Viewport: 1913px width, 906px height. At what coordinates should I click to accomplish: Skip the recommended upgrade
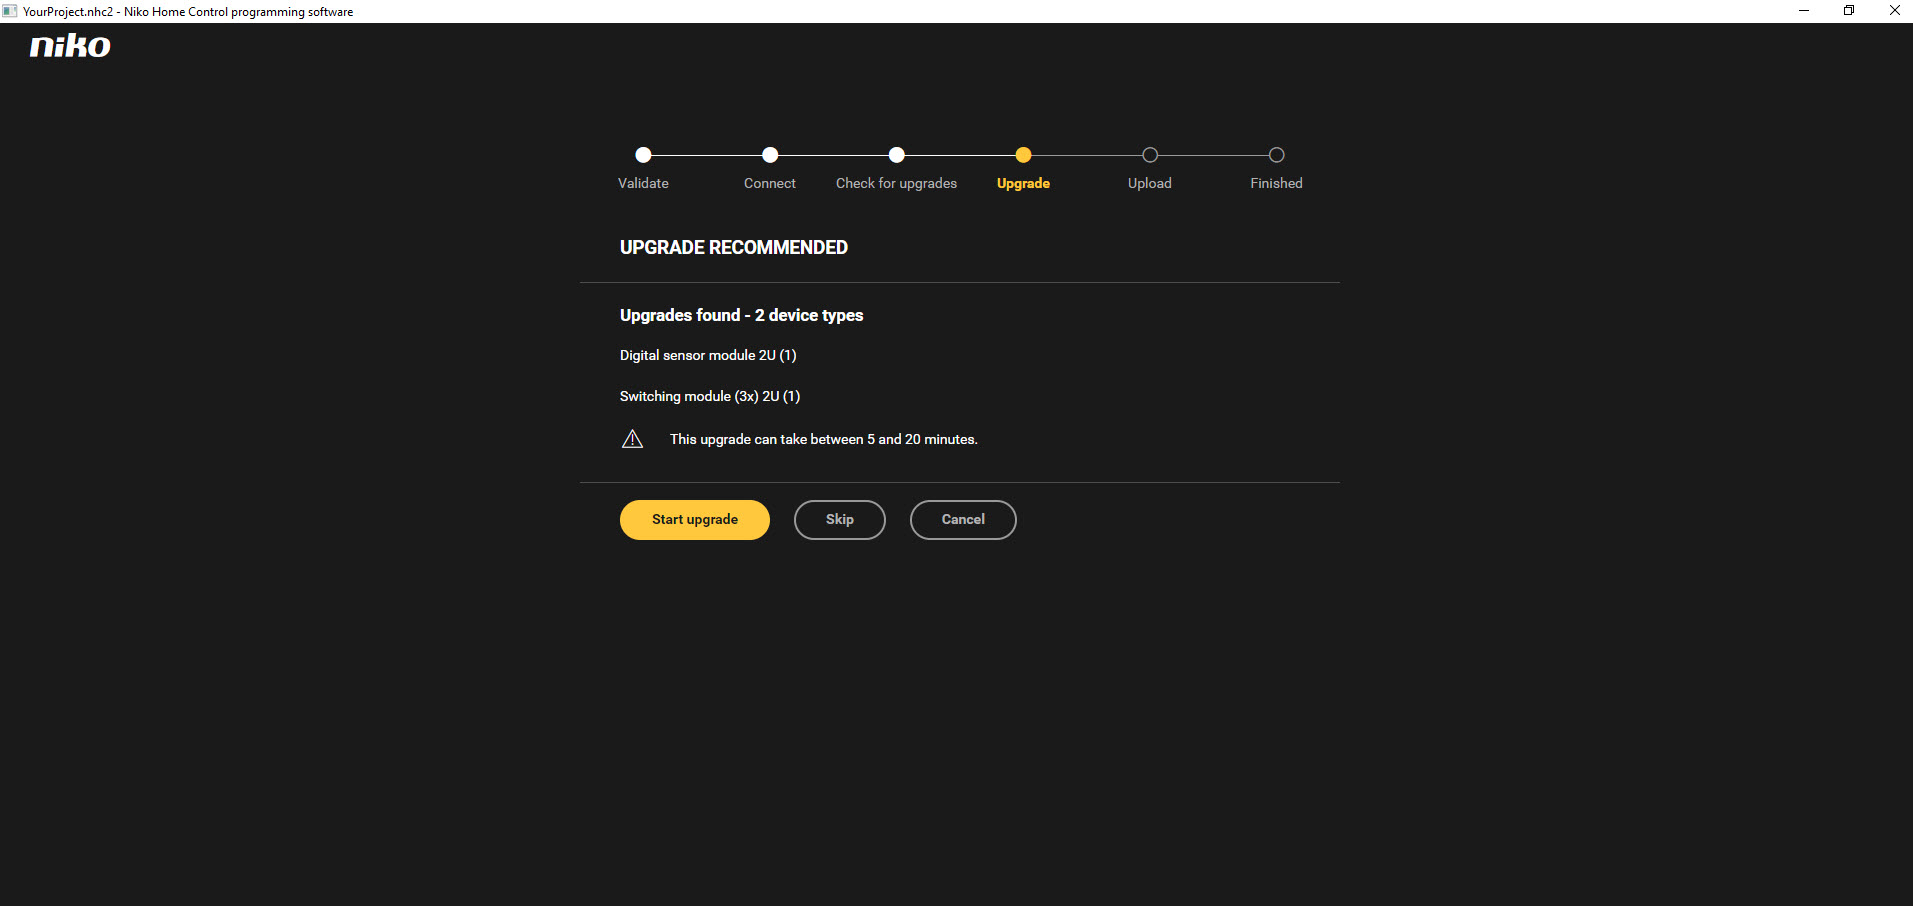tap(839, 520)
